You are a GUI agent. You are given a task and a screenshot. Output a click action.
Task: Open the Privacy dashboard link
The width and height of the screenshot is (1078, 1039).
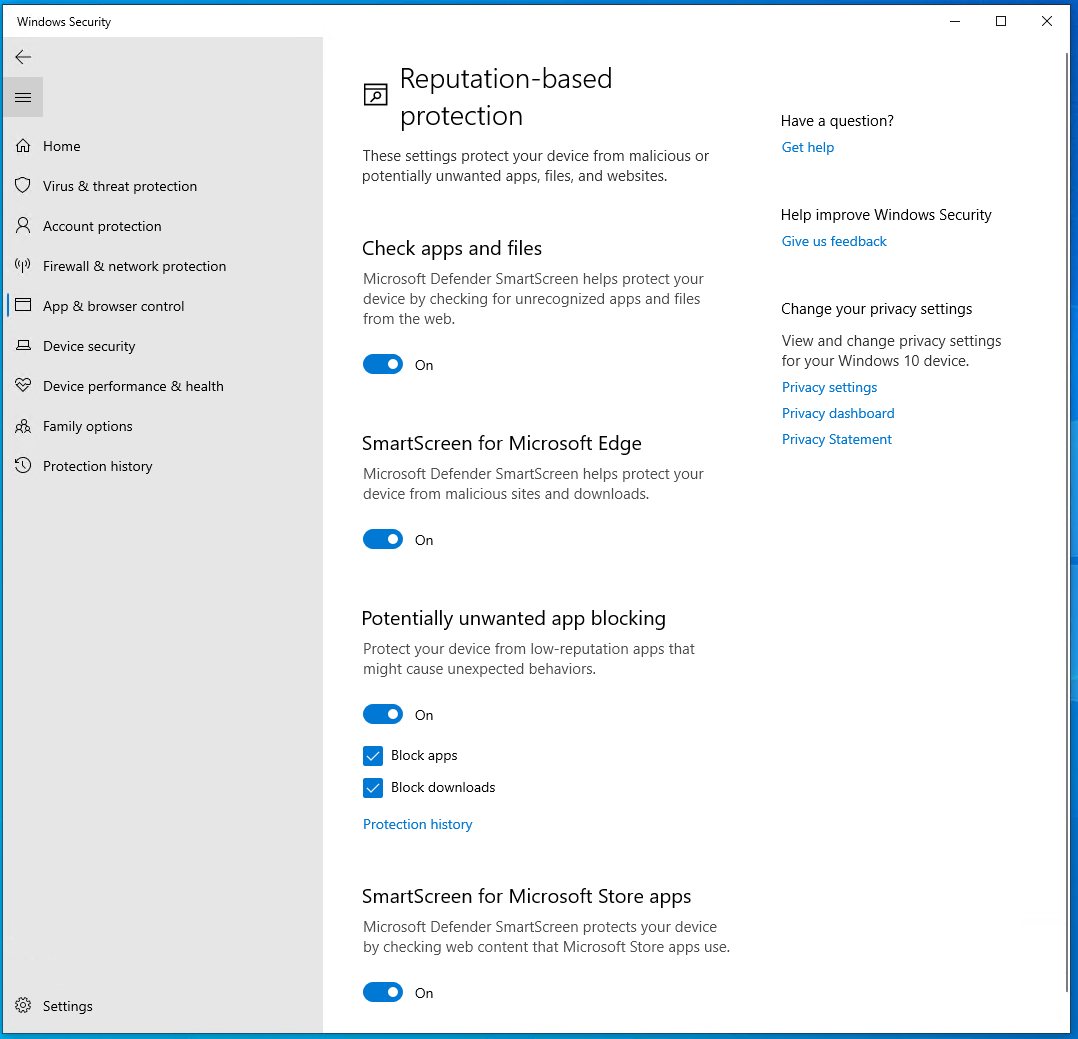838,413
